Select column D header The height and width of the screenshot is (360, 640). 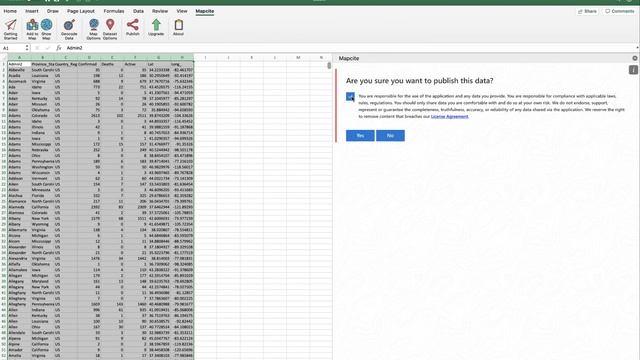pyautogui.click(x=89, y=58)
